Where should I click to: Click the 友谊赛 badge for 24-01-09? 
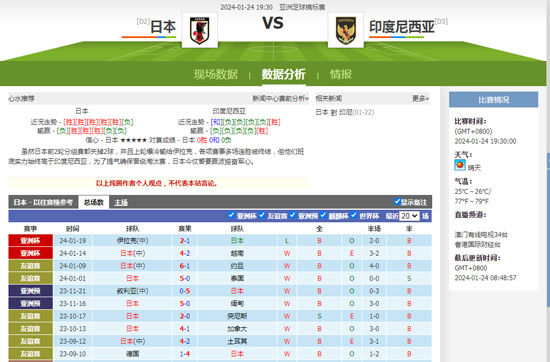point(31,266)
